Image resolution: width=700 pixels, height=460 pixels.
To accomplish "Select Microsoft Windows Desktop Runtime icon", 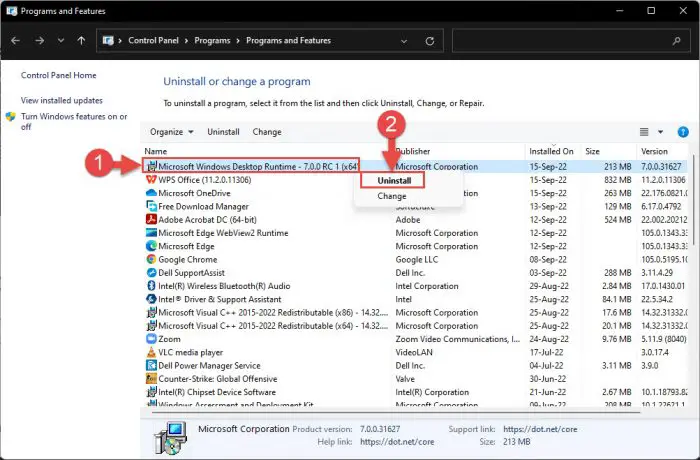I will (x=152, y=166).
